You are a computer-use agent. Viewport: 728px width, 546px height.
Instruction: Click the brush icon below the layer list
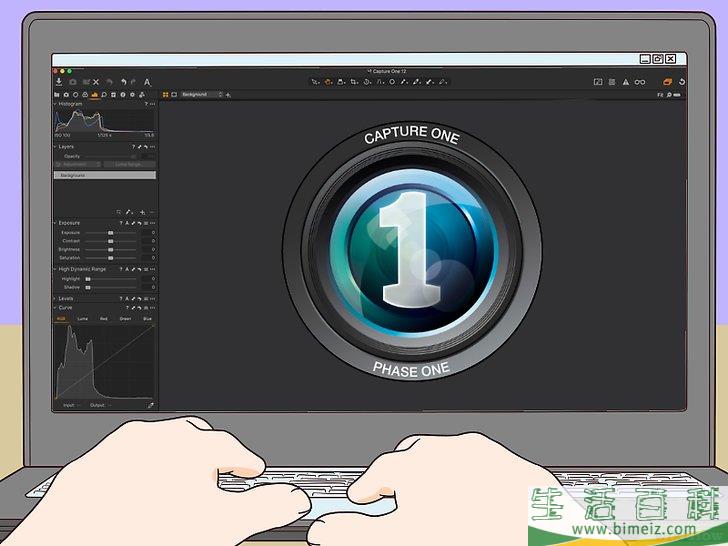pos(129,212)
